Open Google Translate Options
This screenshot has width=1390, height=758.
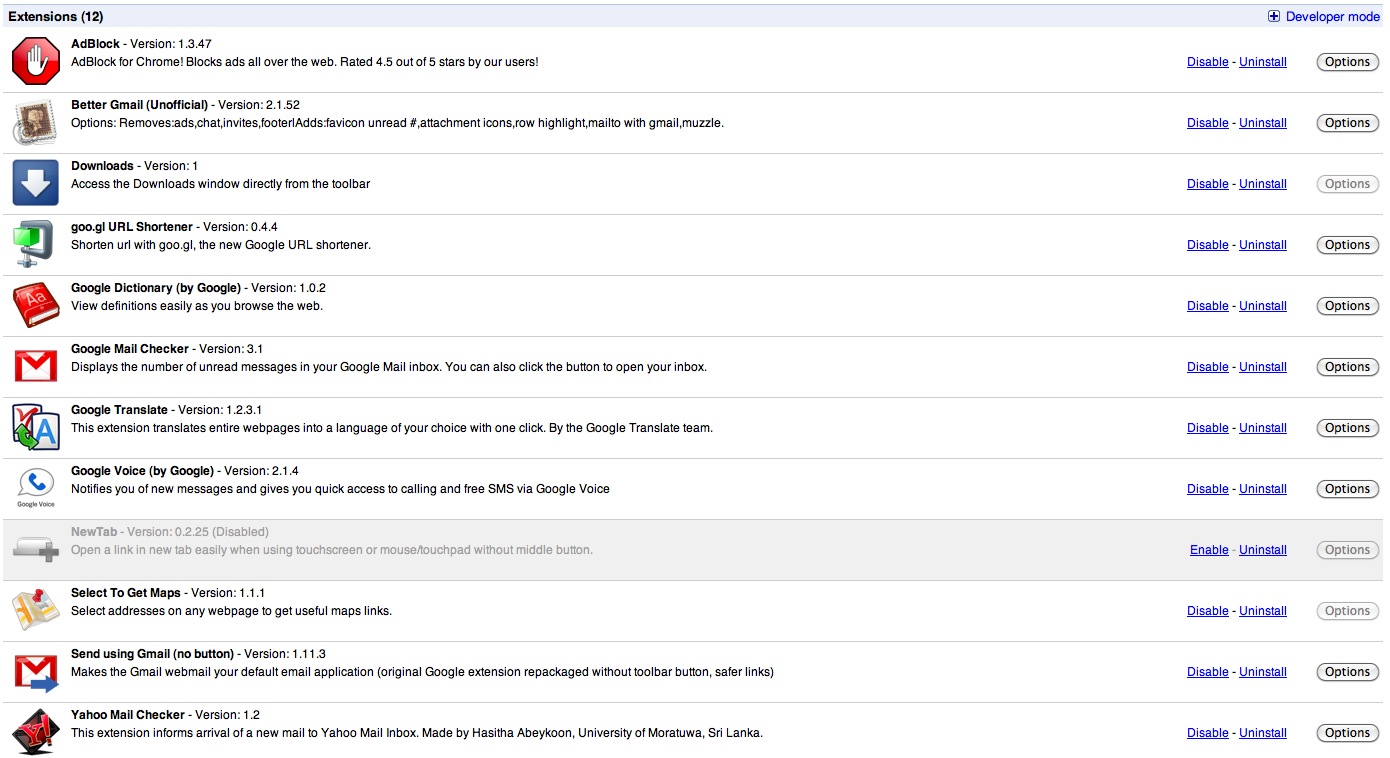1347,428
